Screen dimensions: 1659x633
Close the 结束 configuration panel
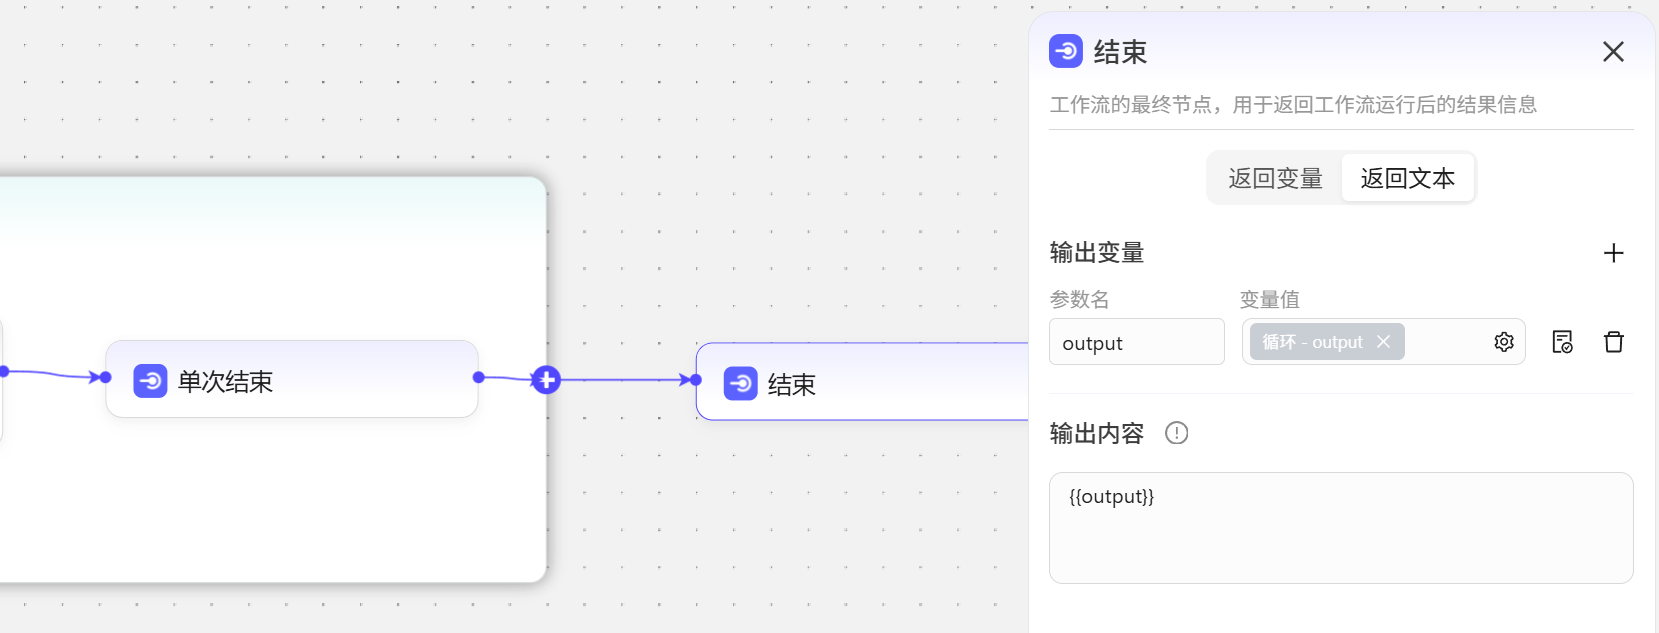(1612, 52)
